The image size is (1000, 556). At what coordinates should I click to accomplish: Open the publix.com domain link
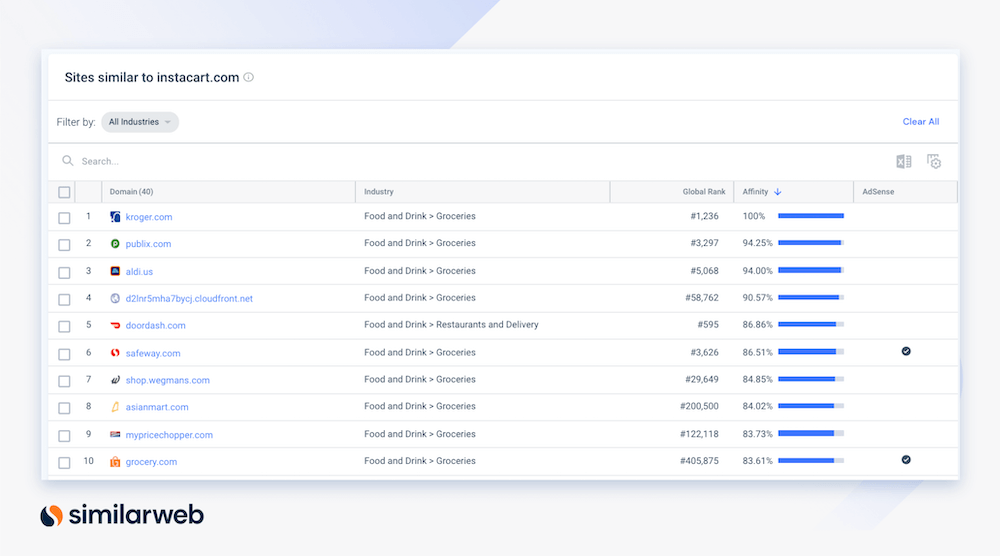(148, 244)
